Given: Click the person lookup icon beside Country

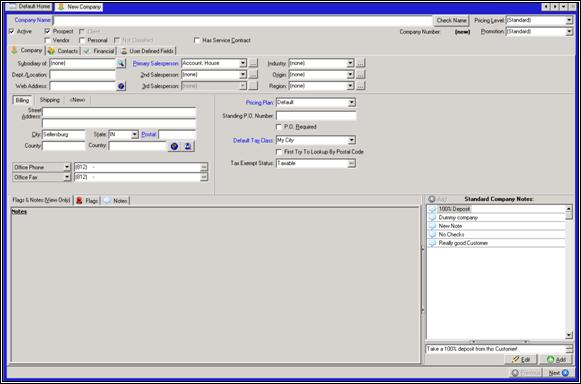Looking at the screenshot, I should [x=187, y=146].
